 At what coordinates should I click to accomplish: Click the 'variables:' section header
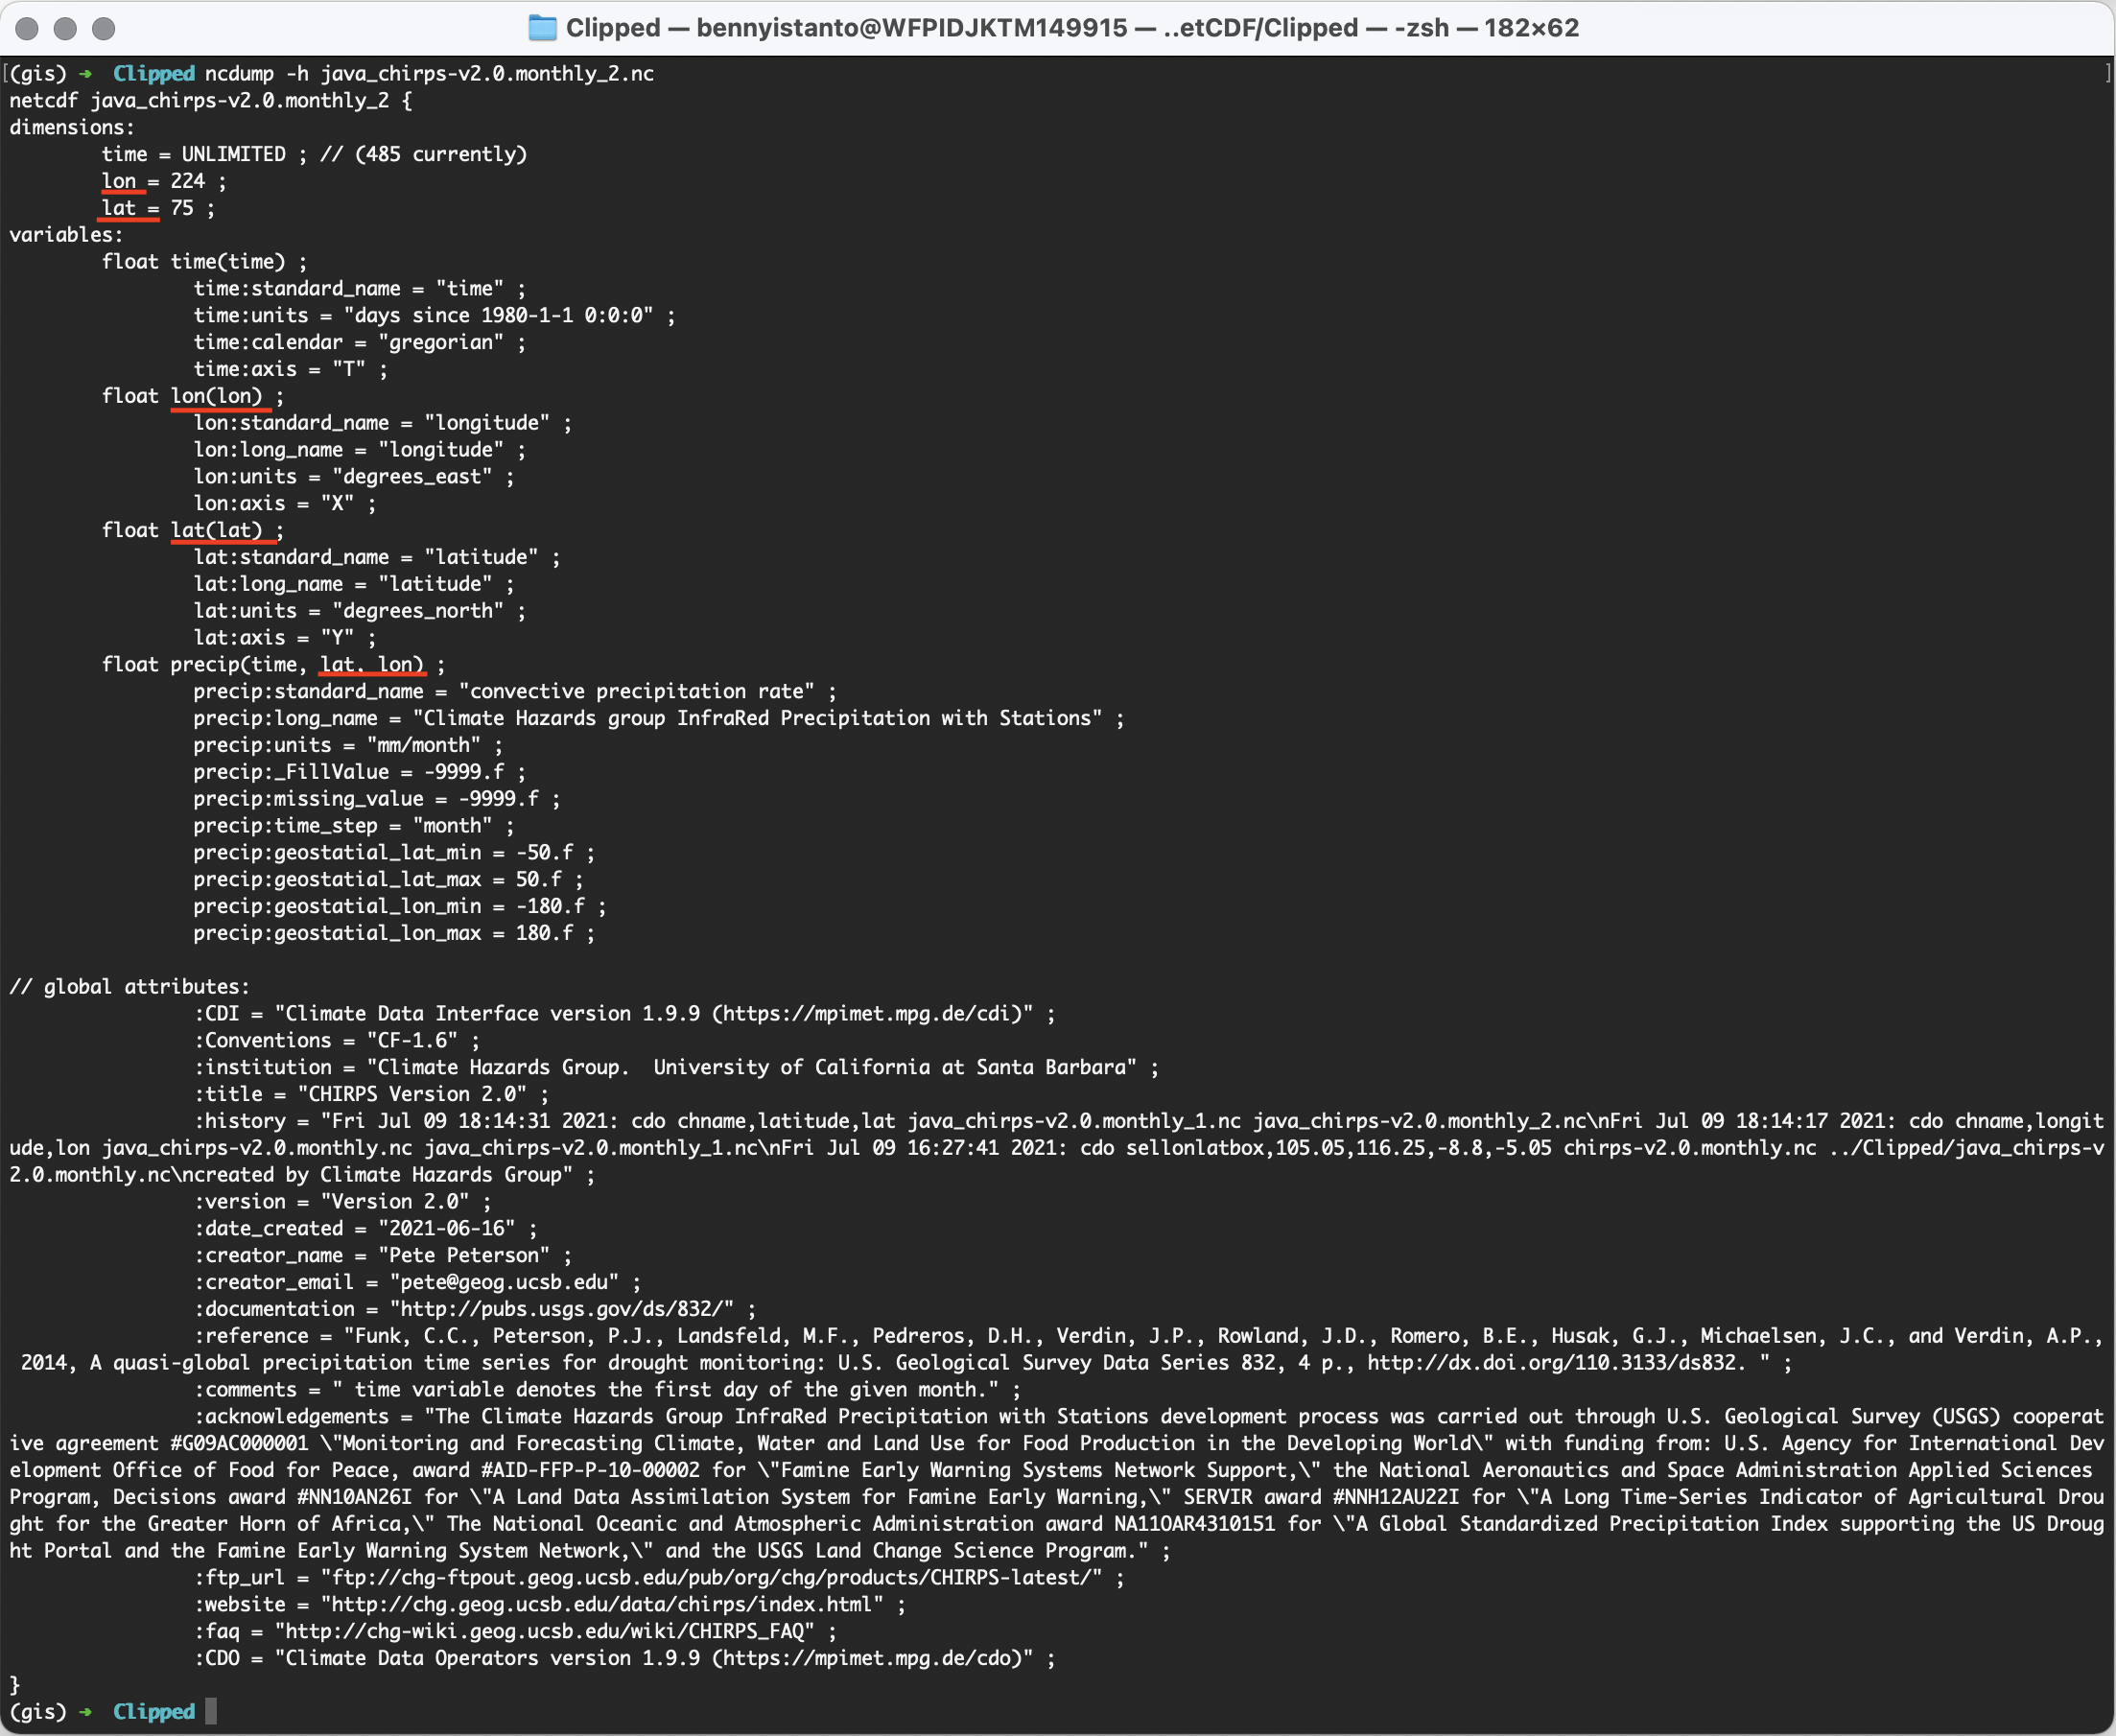[x=66, y=235]
